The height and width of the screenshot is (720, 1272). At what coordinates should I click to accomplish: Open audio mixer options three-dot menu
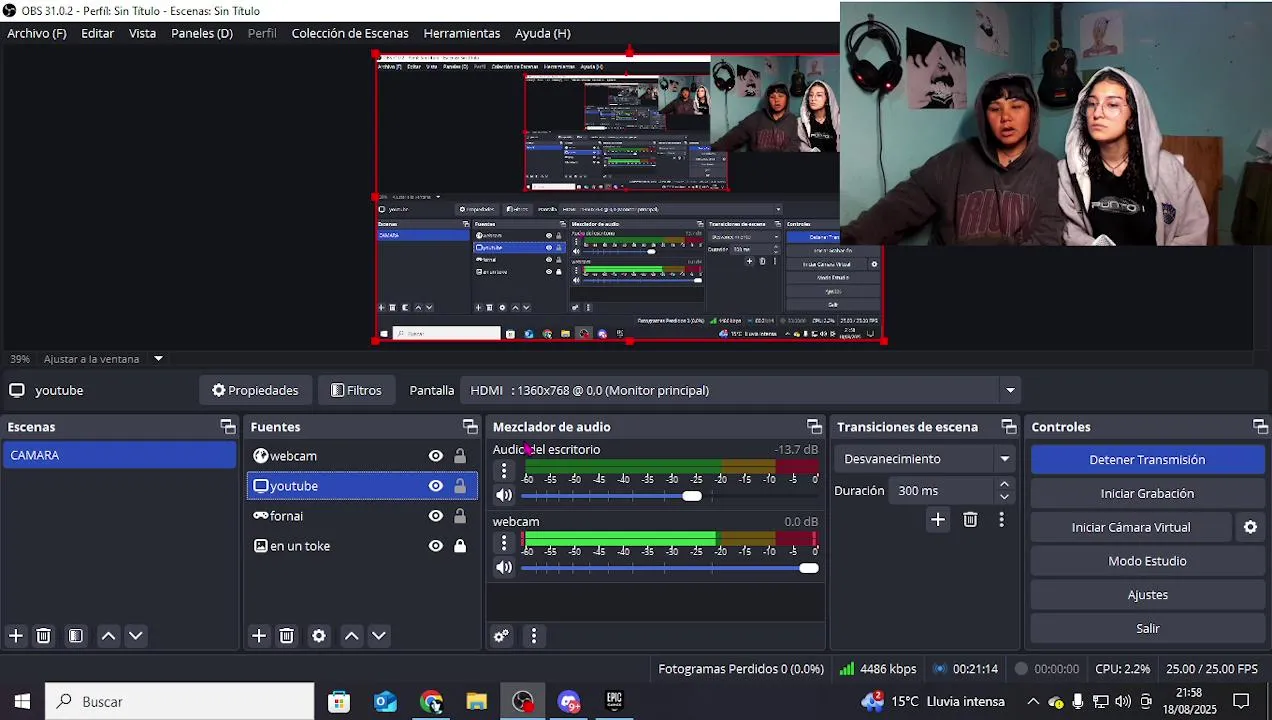(534, 636)
